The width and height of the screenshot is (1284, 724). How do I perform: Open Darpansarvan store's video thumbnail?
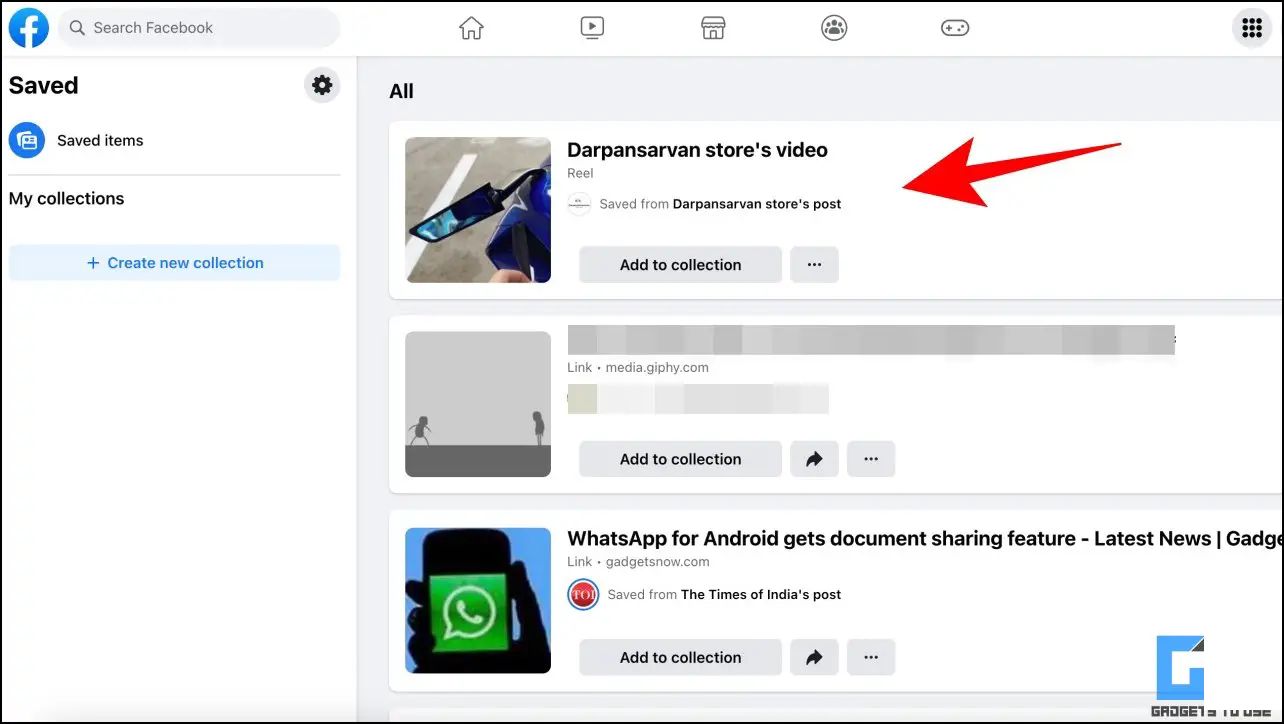click(x=478, y=210)
